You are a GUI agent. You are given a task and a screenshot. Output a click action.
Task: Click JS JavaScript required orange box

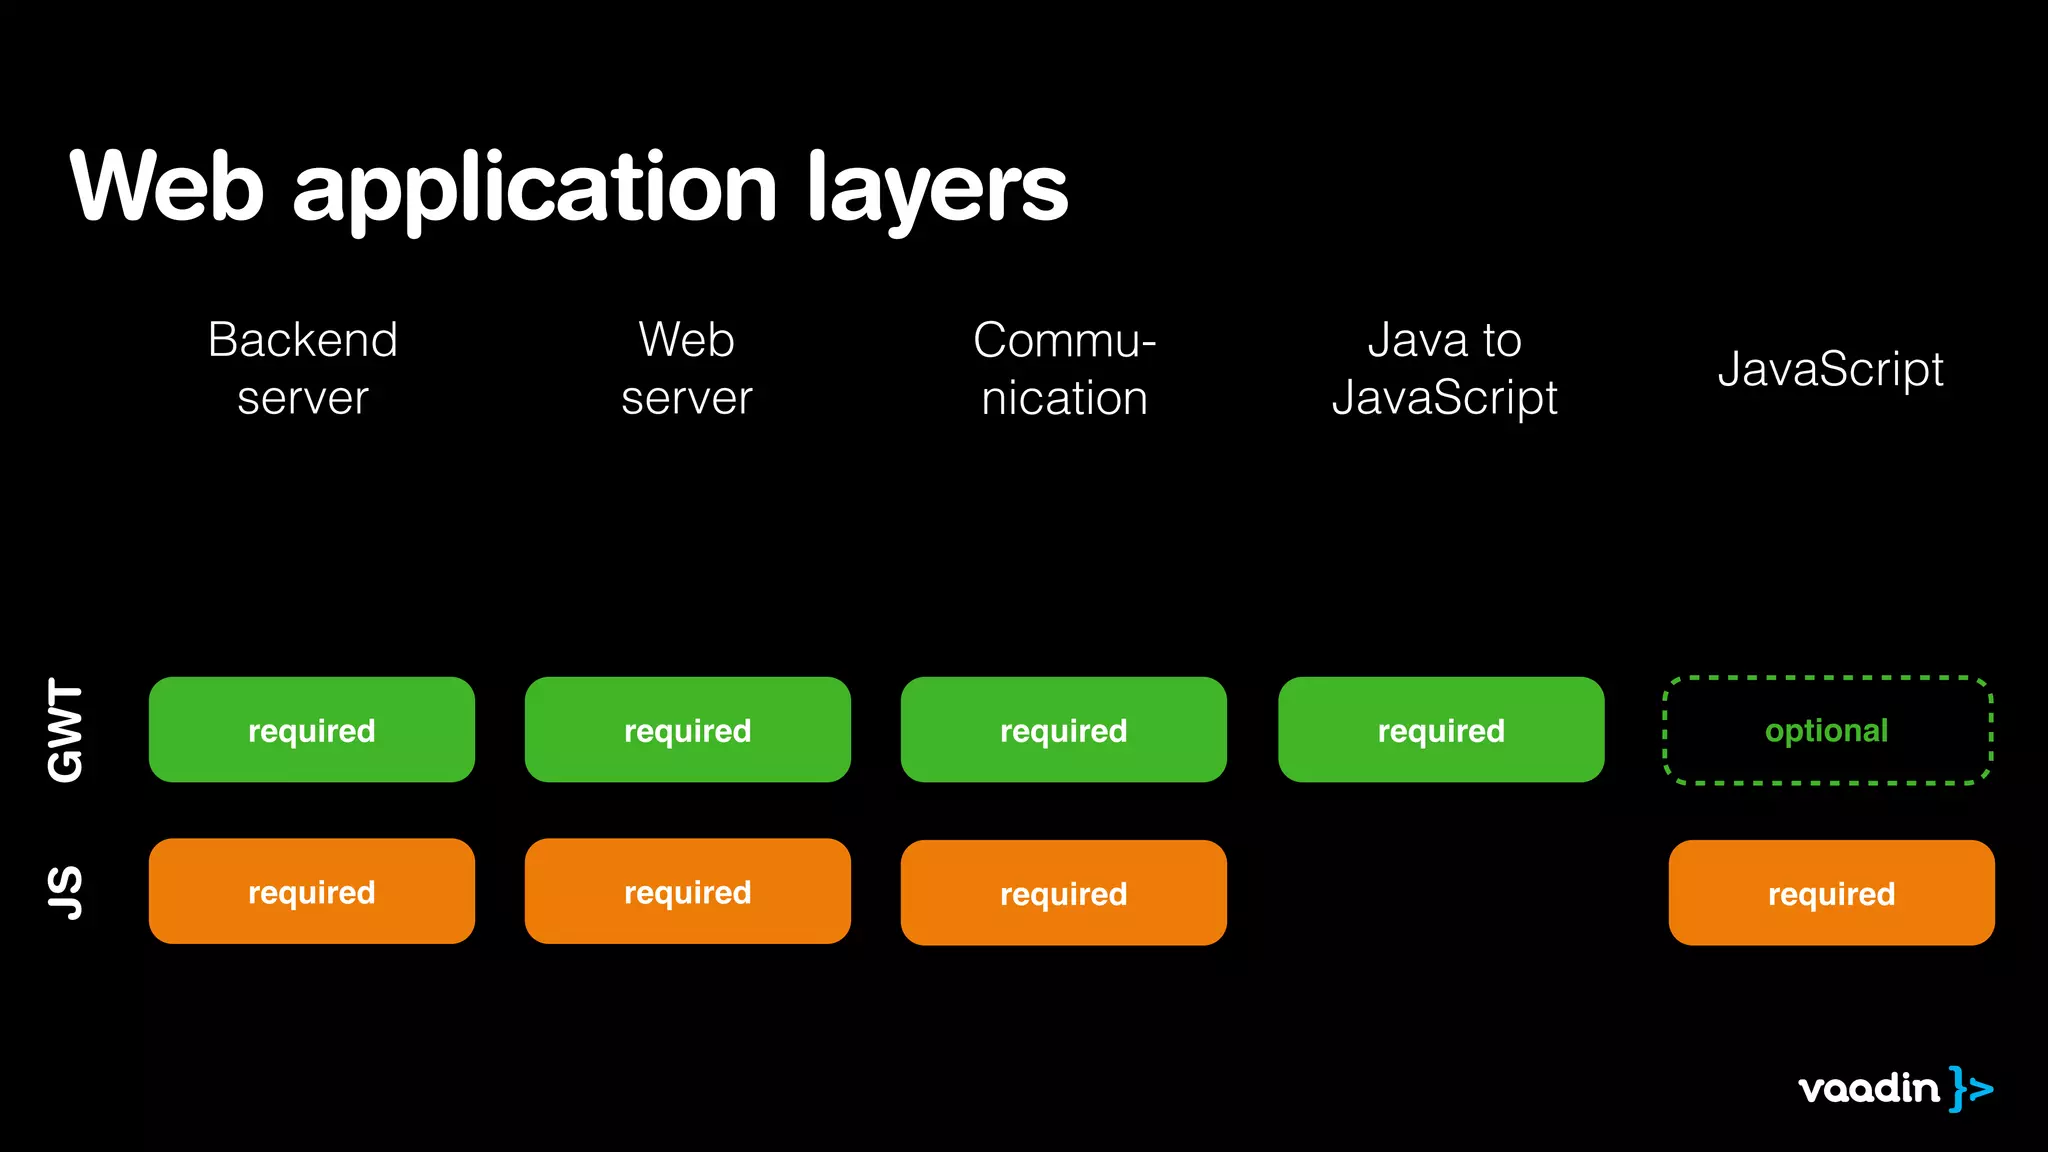coord(1831,893)
